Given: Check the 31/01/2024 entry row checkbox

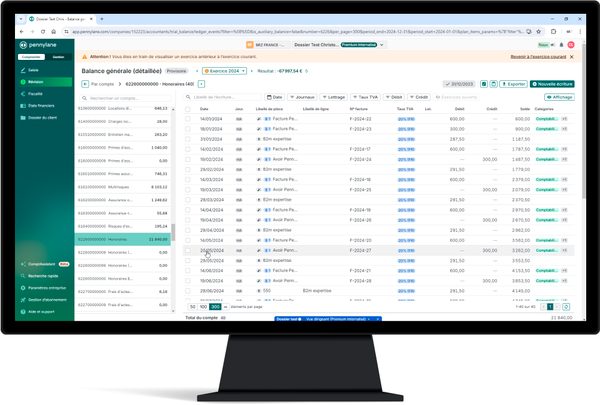Looking at the screenshot, I should (x=188, y=139).
